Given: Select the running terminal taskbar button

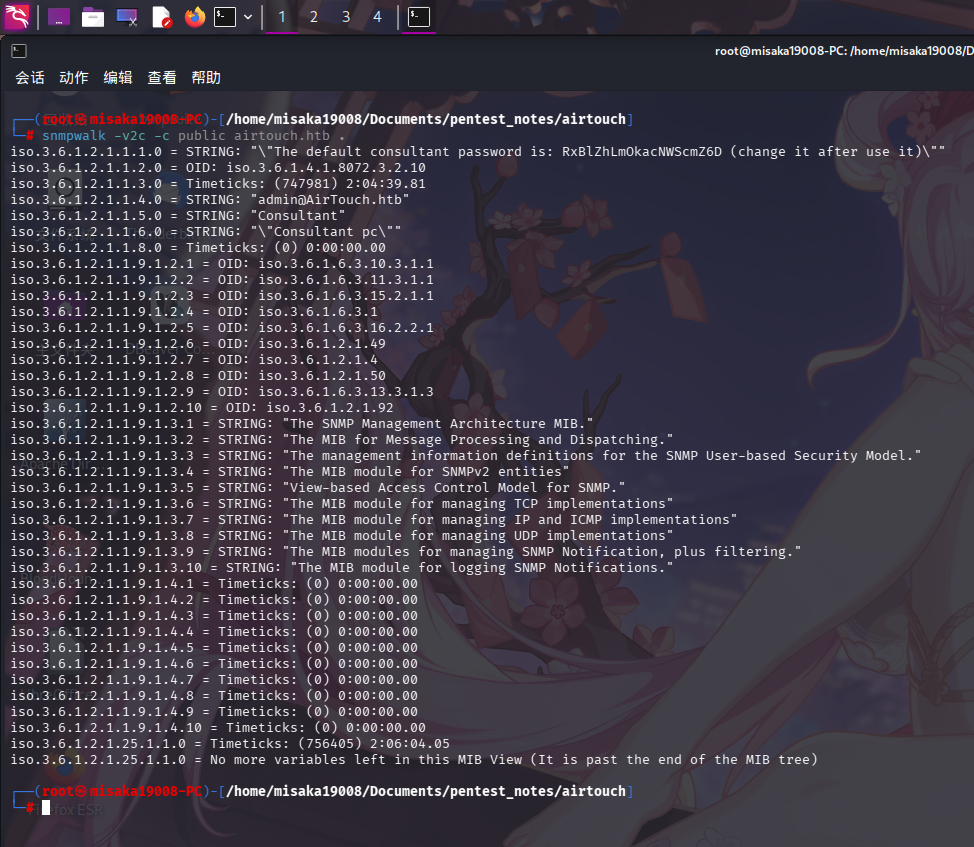Looking at the screenshot, I should (x=419, y=17).
